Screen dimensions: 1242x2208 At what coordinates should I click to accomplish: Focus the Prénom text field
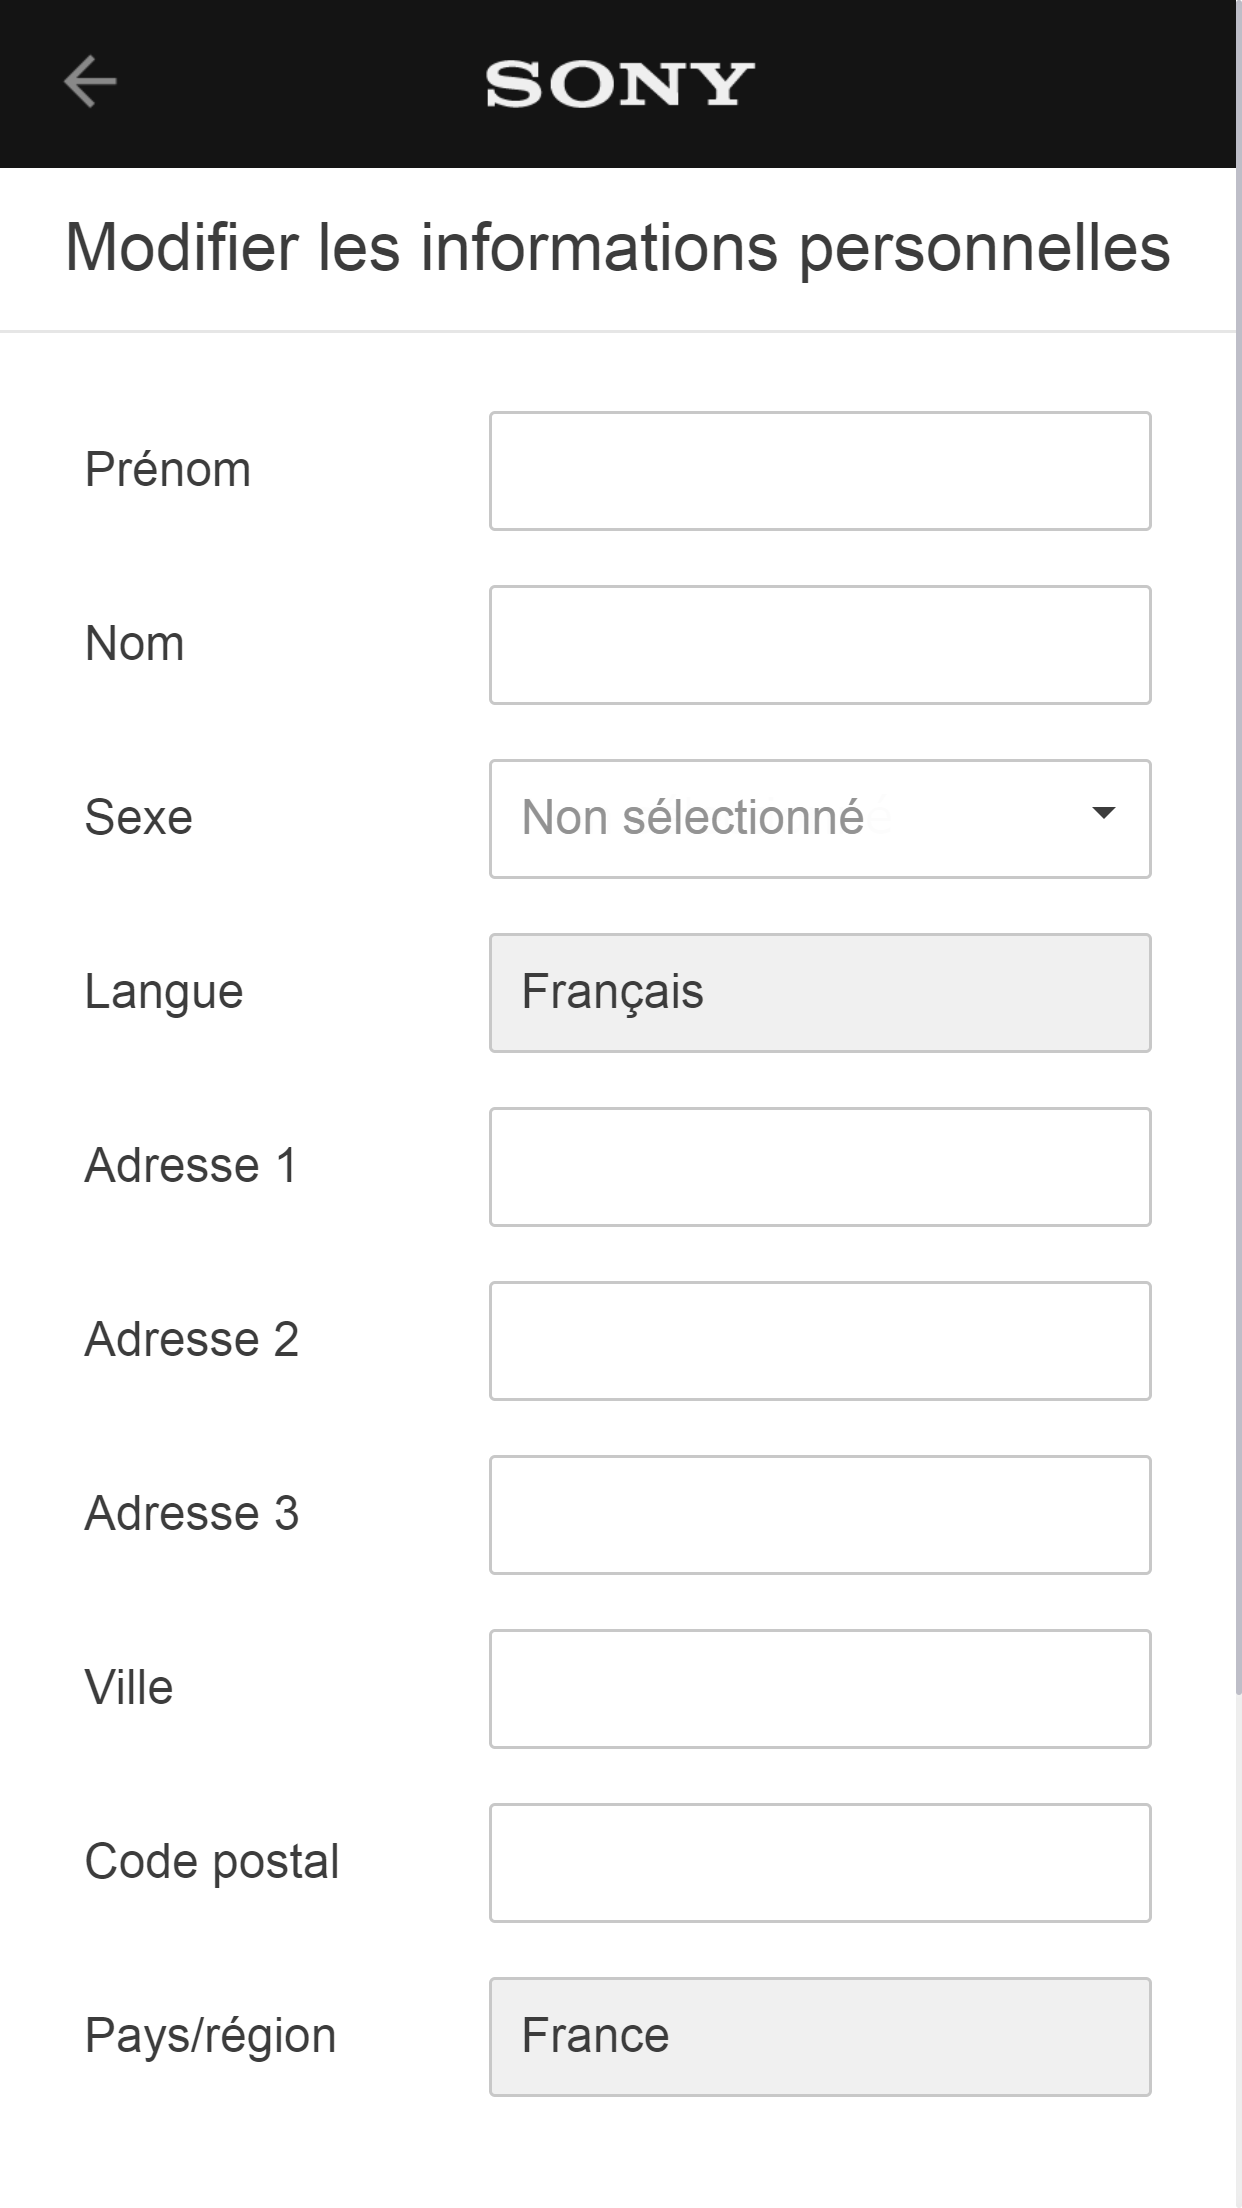point(820,471)
